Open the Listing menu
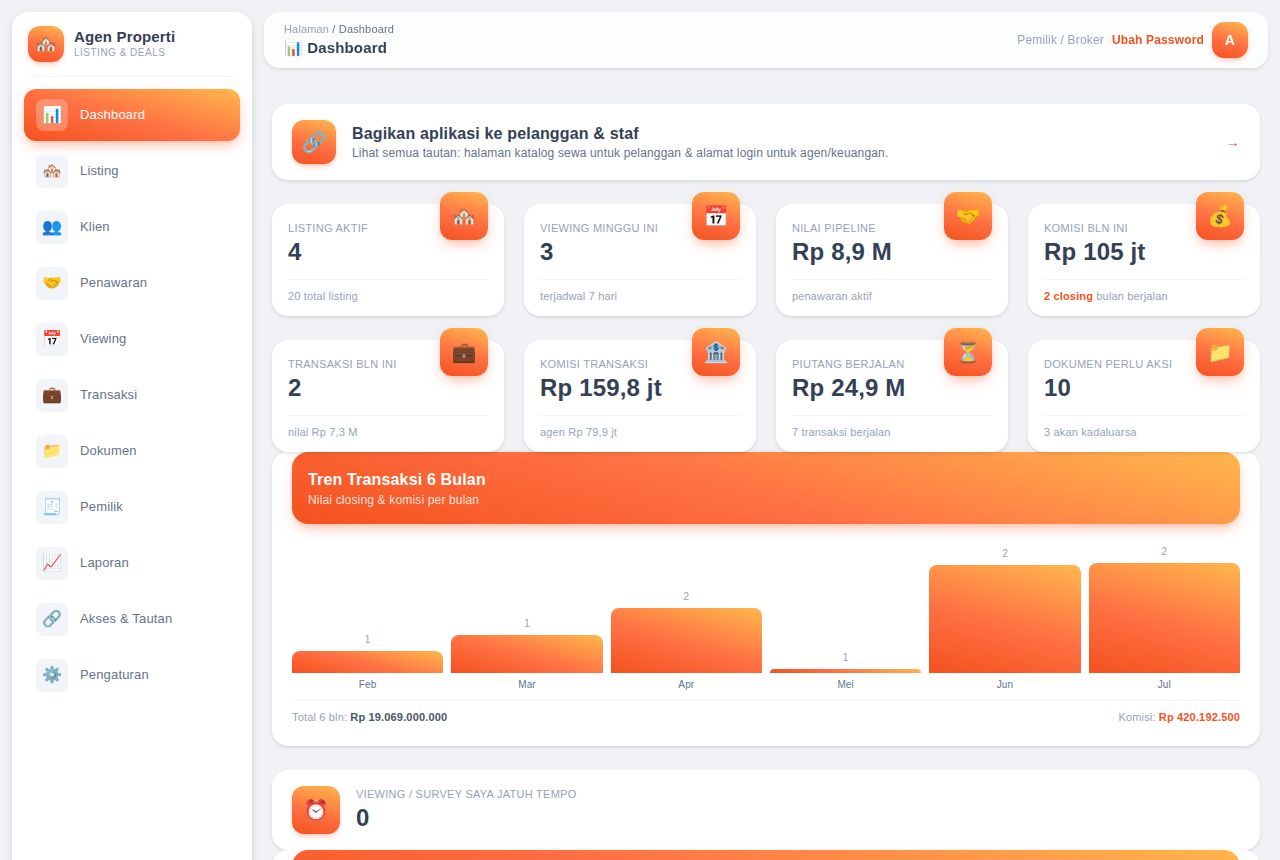Image resolution: width=1280 pixels, height=860 pixels. (132, 171)
